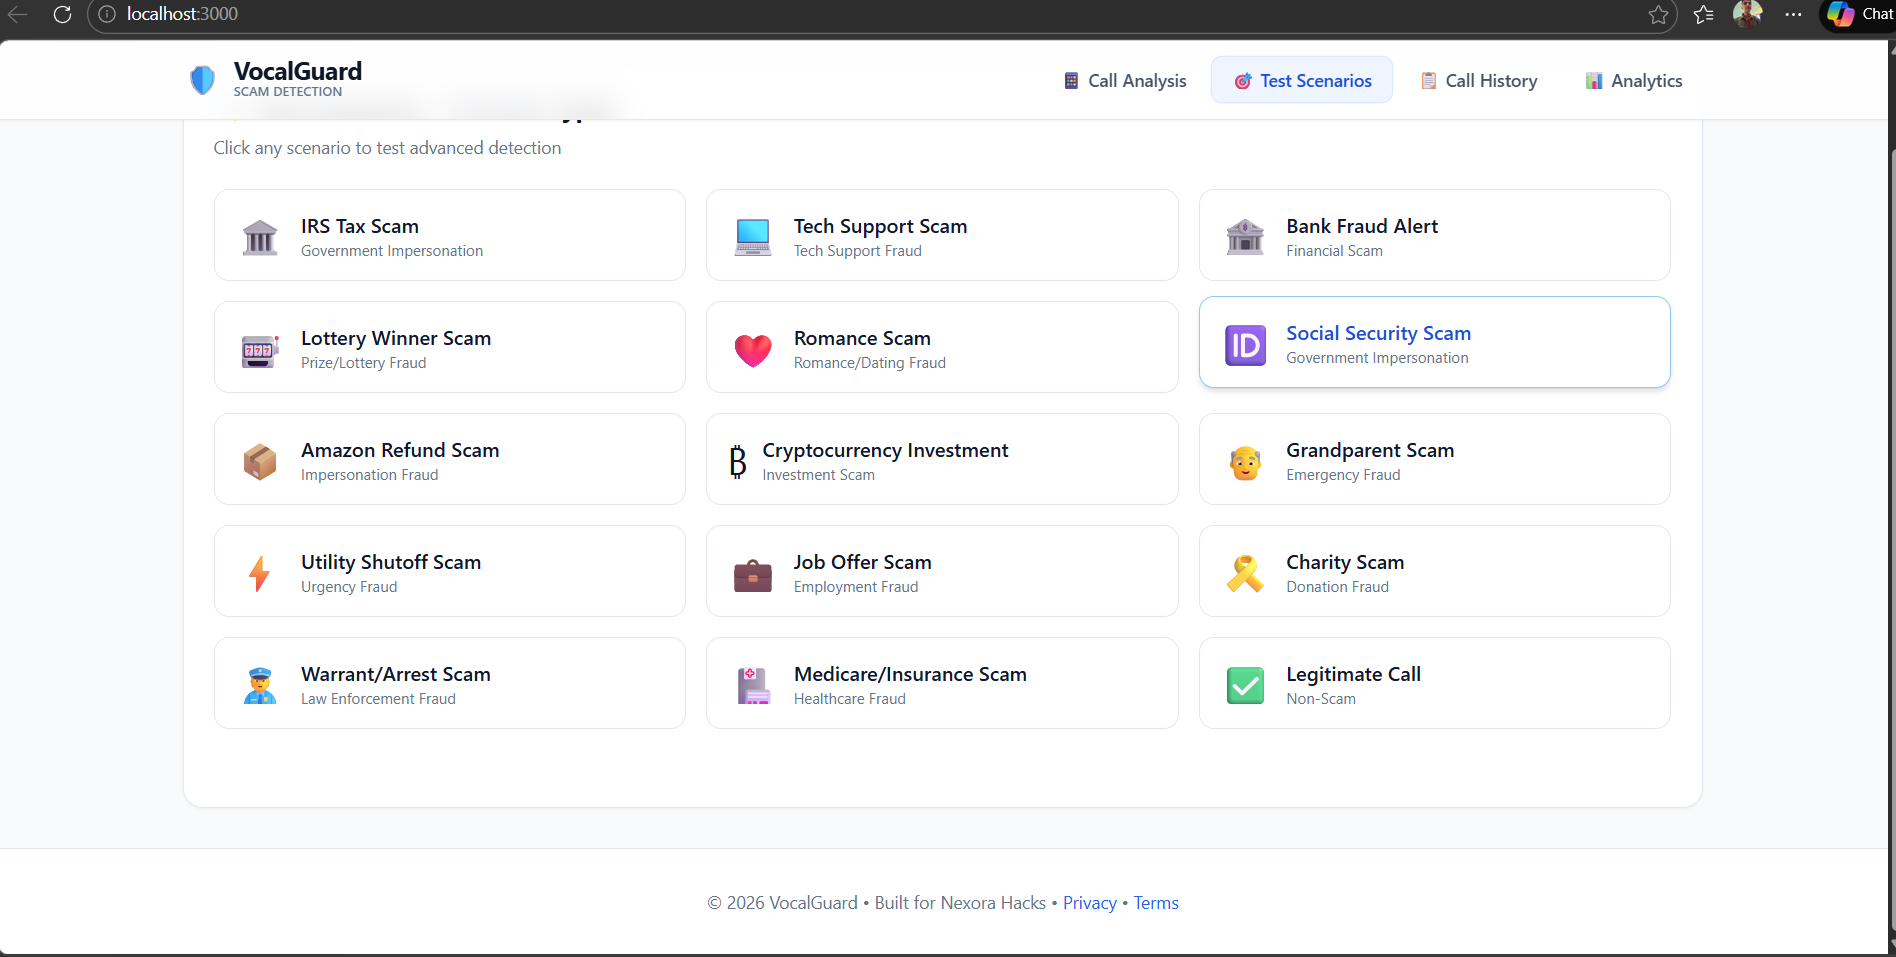Open the Call Analysis tab
1896x957 pixels.
coord(1125,80)
